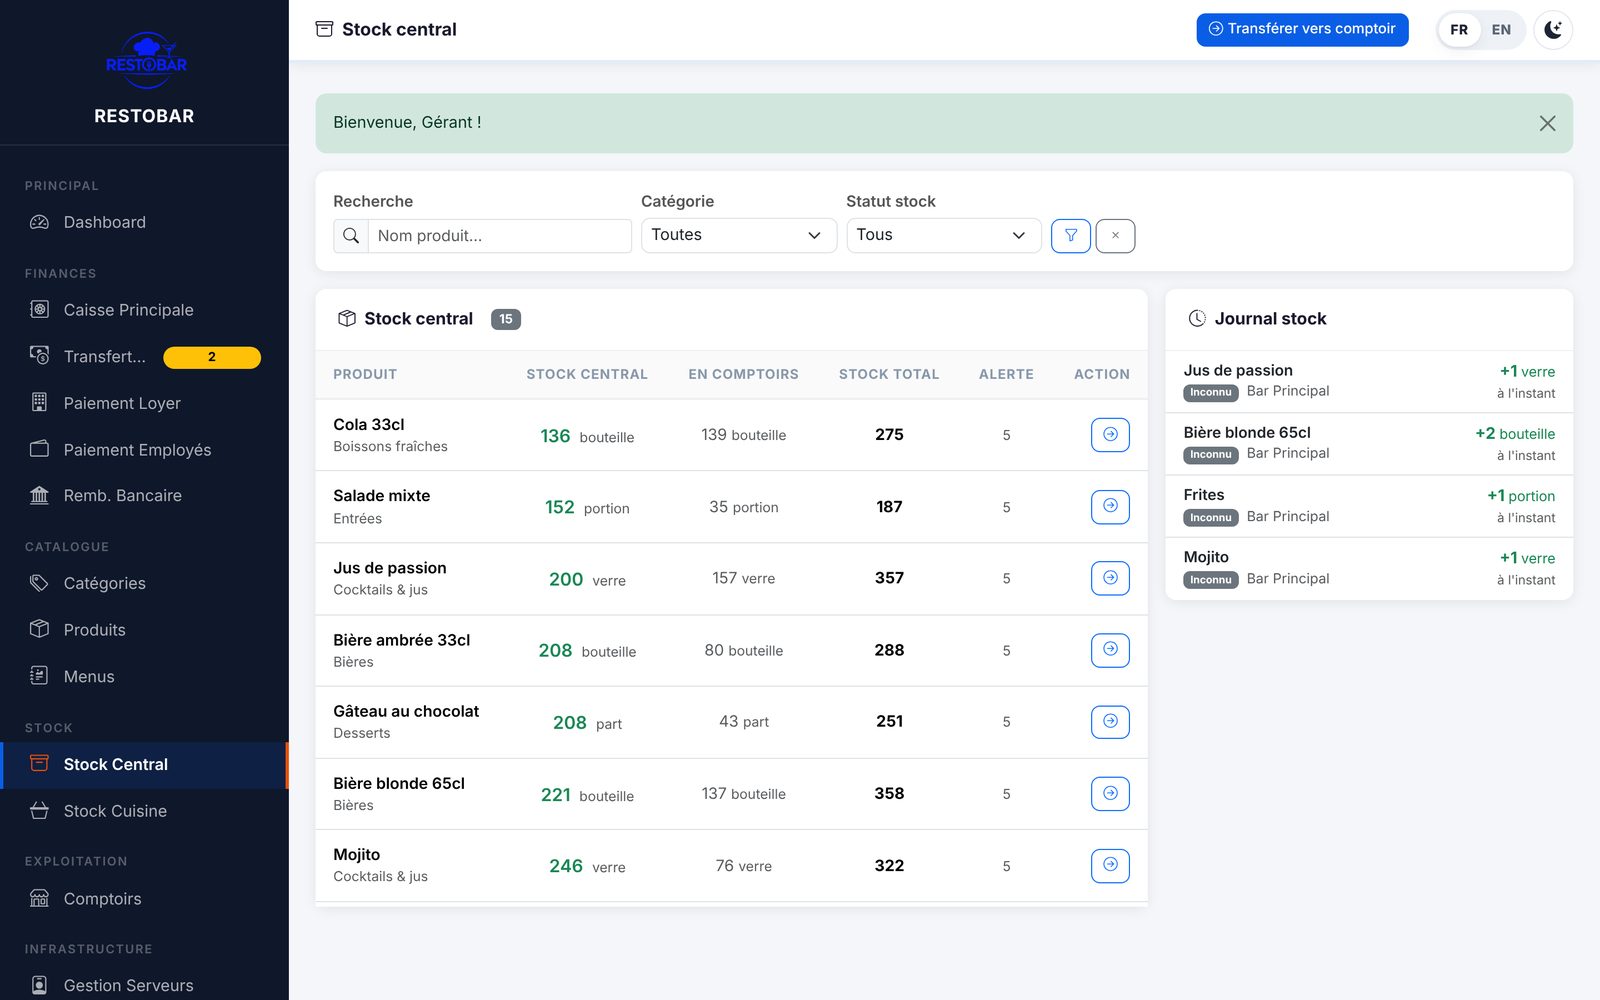Open Comptoirs in the sidebar

click(x=144, y=899)
